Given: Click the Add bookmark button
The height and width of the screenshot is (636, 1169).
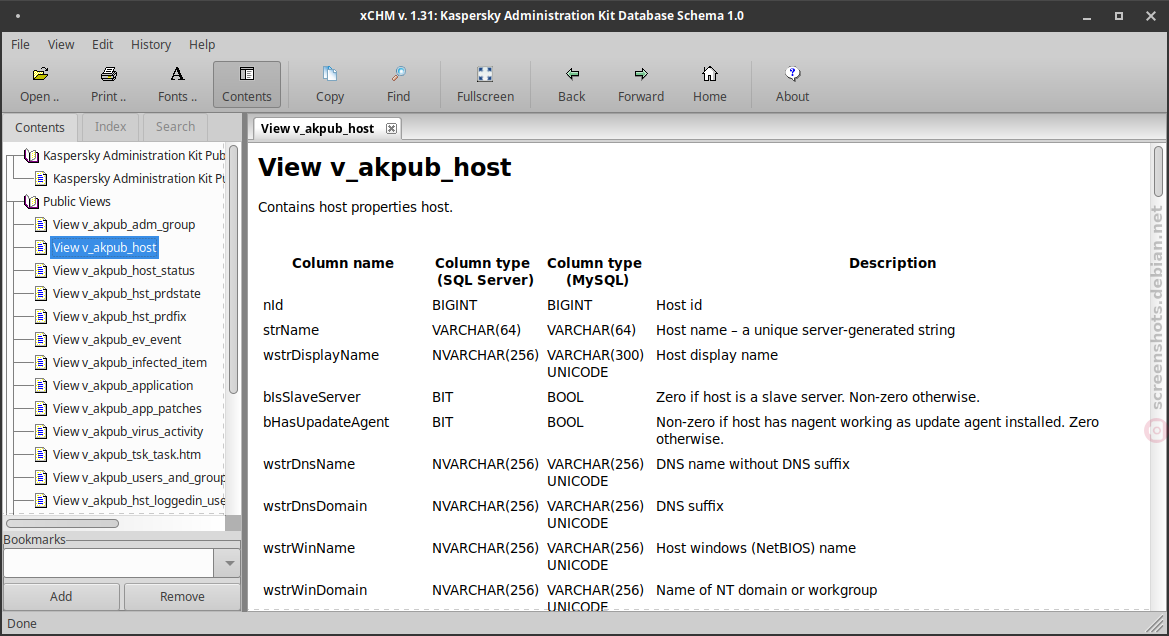Looking at the screenshot, I should 61,596.
